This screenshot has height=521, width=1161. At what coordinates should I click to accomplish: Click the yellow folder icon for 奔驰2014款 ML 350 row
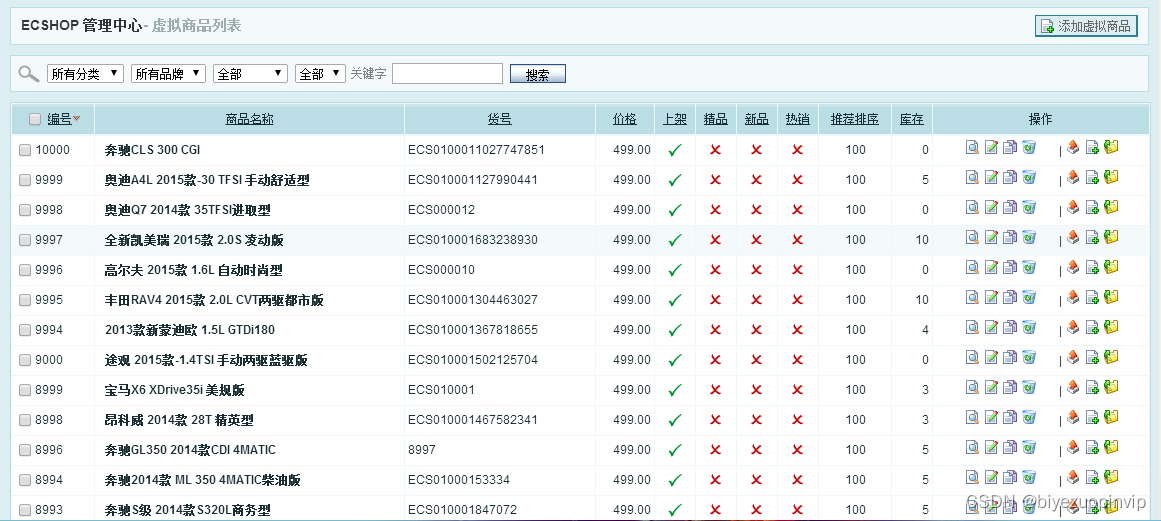pyautogui.click(x=1111, y=477)
